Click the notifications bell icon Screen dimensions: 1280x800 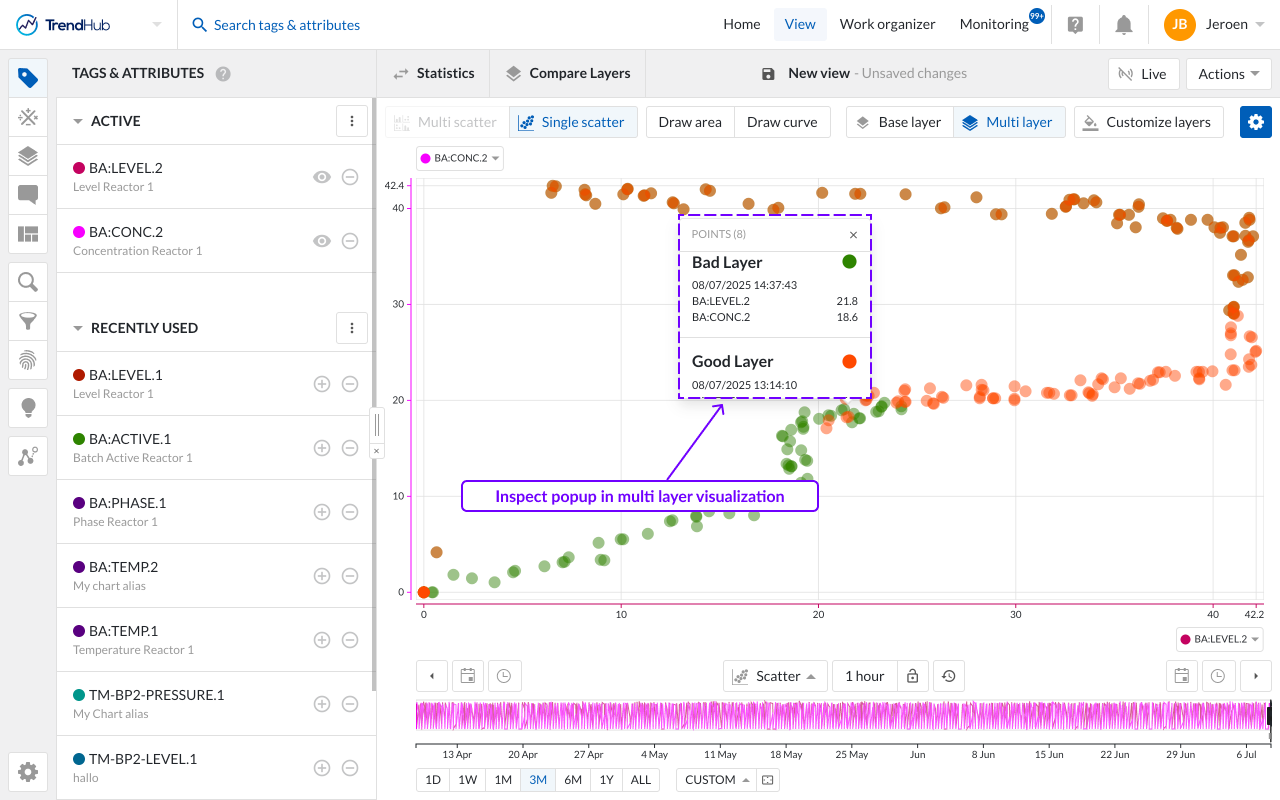coord(1124,25)
